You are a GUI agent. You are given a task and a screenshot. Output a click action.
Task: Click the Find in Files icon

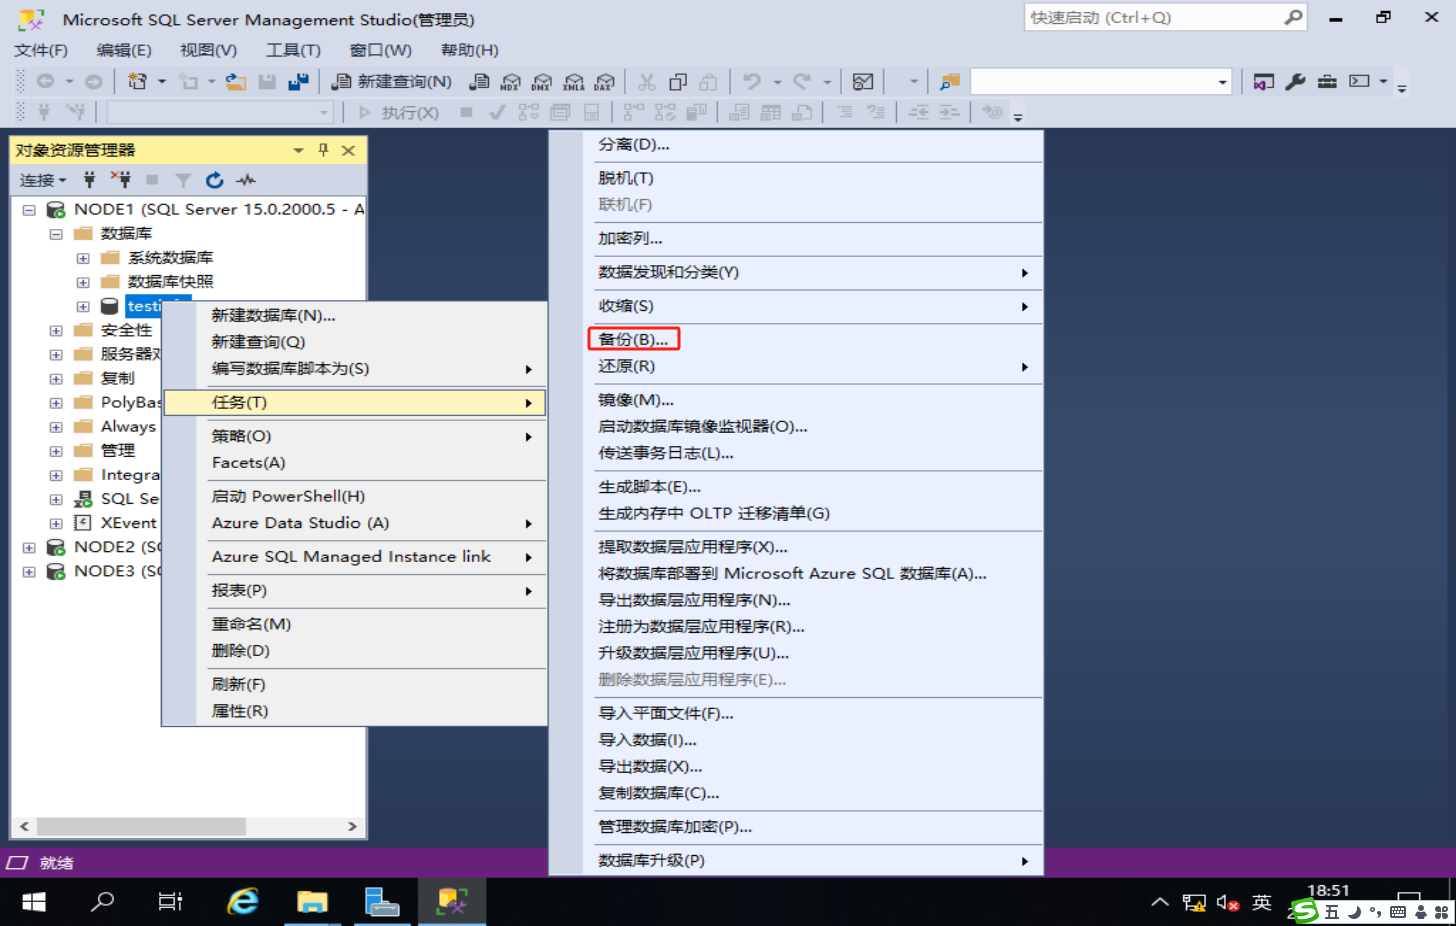pos(950,82)
